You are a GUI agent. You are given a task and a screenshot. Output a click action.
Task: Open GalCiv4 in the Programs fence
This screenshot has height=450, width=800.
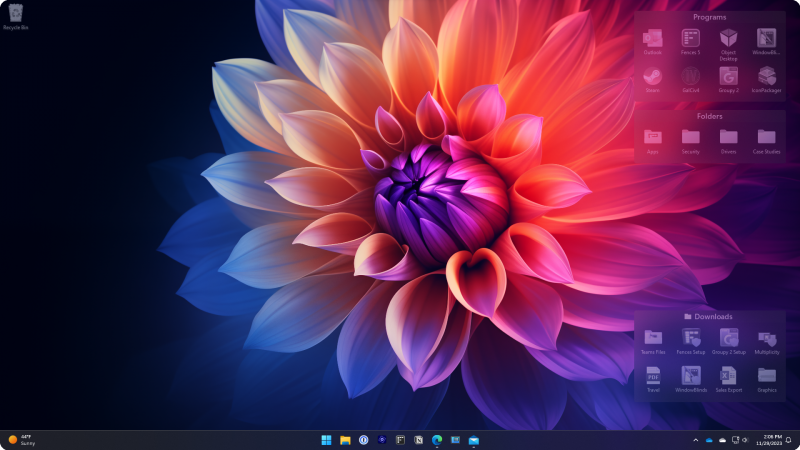pos(690,77)
